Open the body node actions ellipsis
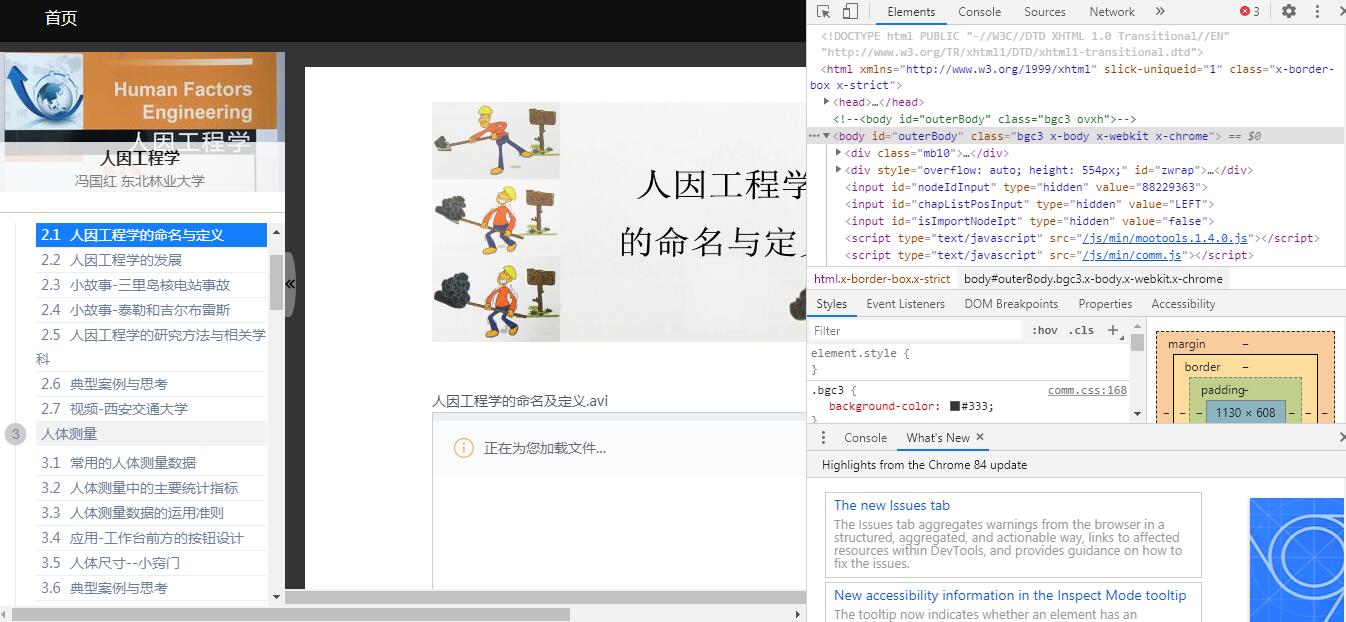The image size is (1346, 622). click(x=814, y=136)
